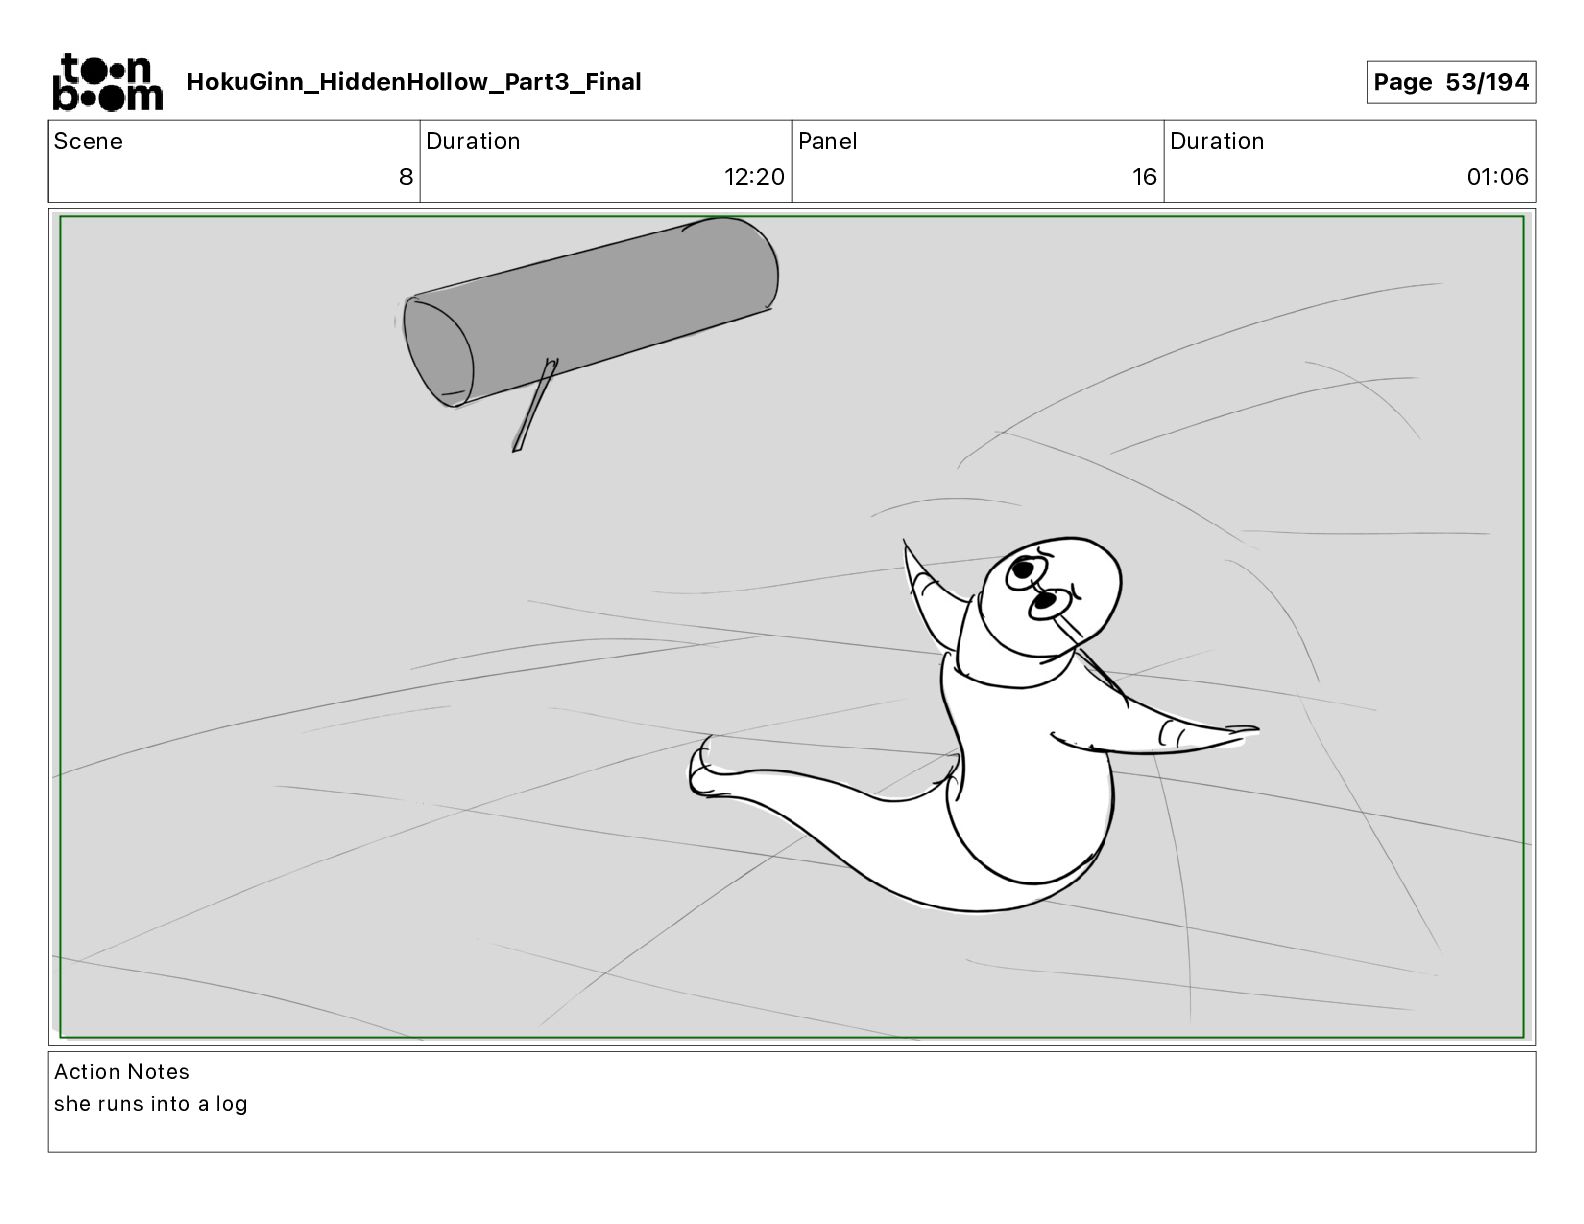Viewport: 1584px width, 1224px height.
Task: Click the Panel label
Action: click(828, 141)
